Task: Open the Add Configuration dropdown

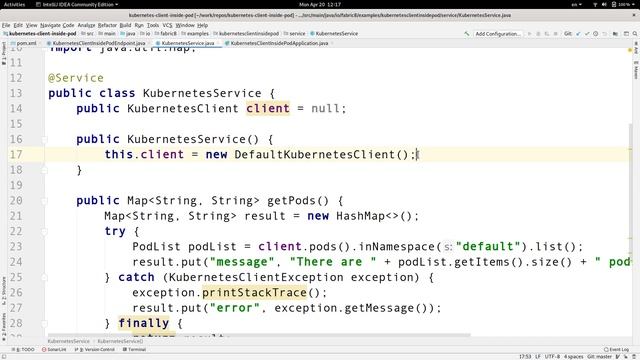Action: (498, 33)
